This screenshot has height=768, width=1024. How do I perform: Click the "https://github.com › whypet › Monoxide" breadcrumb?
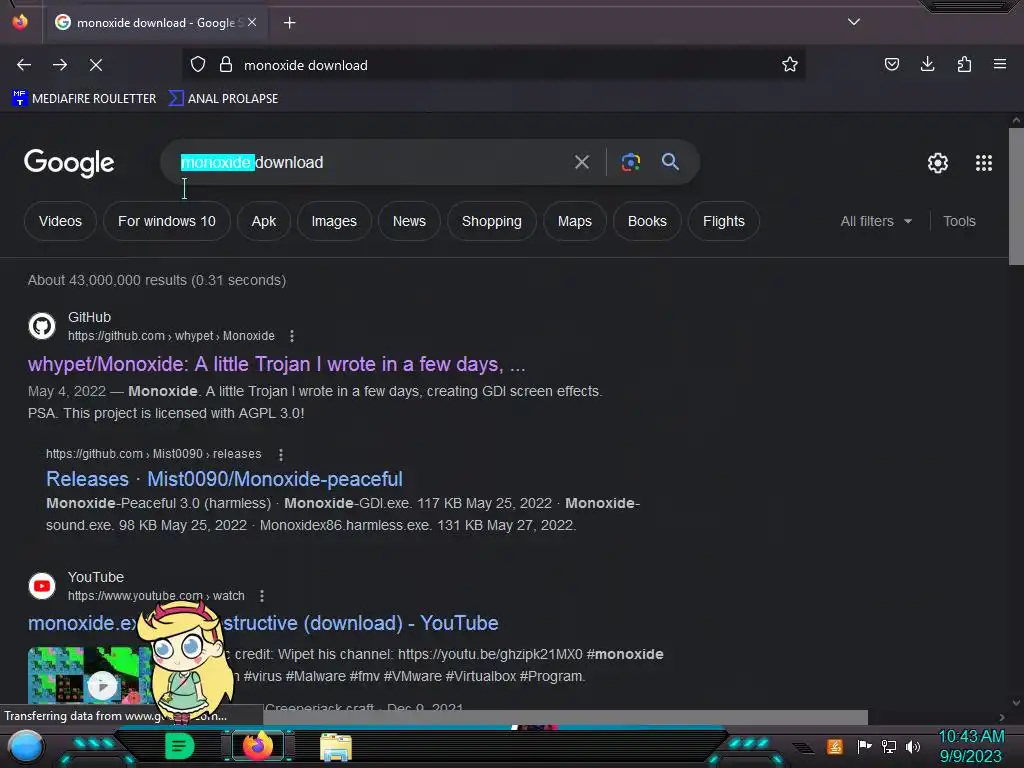tap(171, 336)
